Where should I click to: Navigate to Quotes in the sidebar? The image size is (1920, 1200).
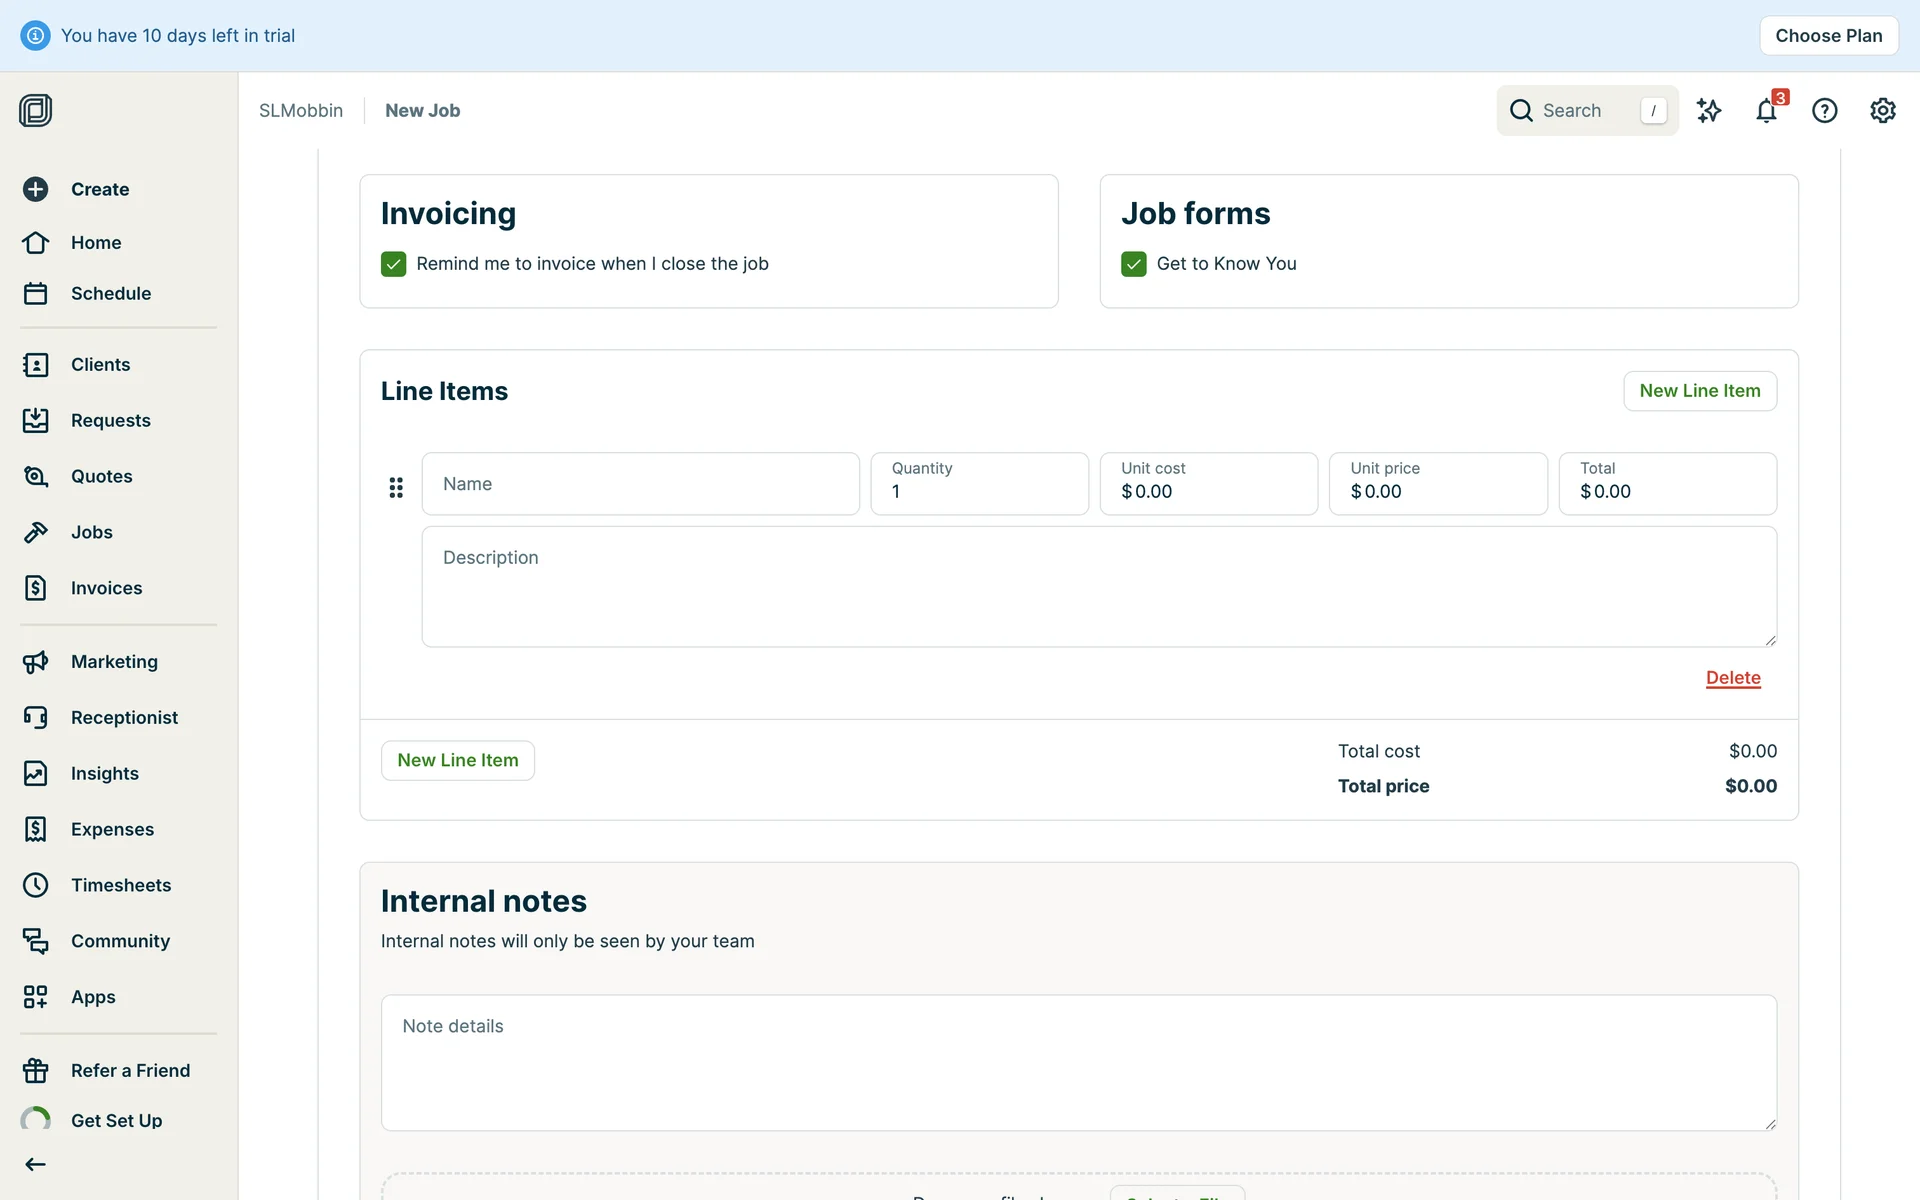(x=101, y=476)
